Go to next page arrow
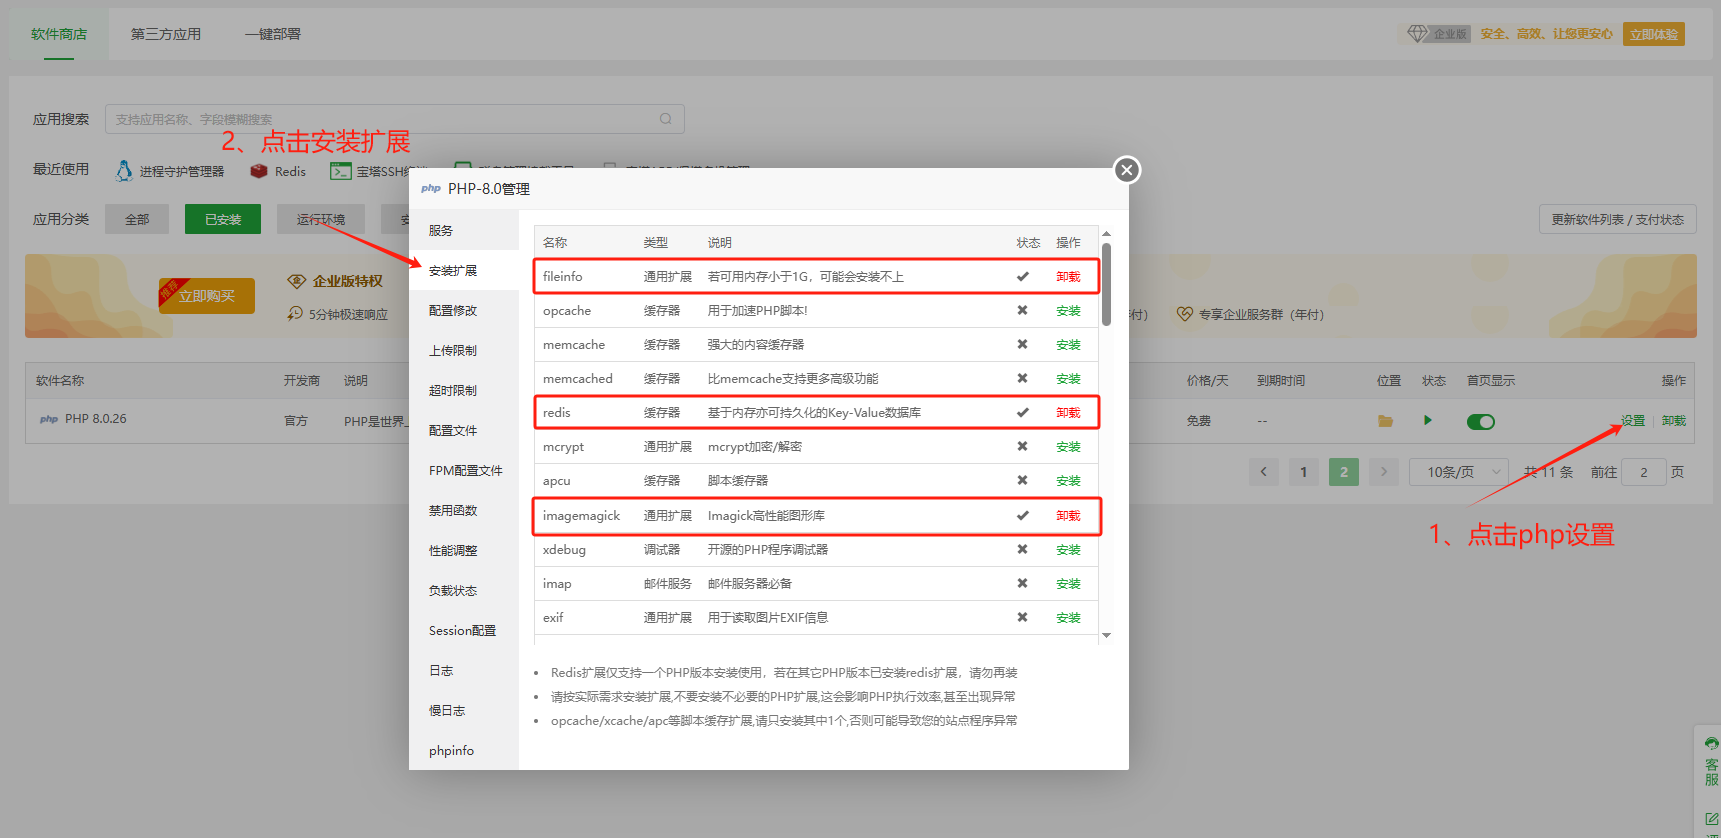The width and height of the screenshot is (1721, 838). tap(1384, 472)
